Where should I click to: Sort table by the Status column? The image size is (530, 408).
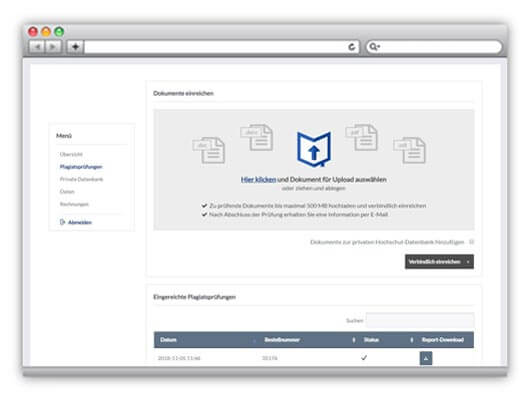(x=371, y=340)
